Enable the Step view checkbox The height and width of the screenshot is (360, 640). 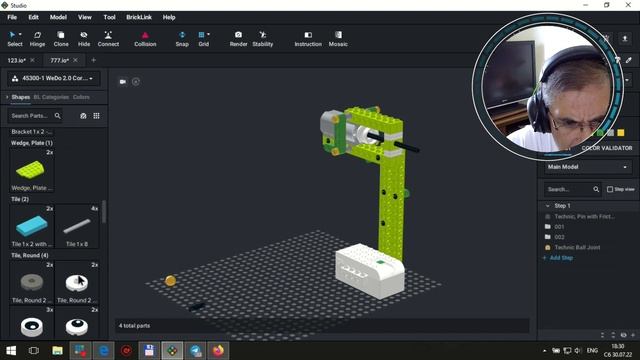[x=610, y=189]
